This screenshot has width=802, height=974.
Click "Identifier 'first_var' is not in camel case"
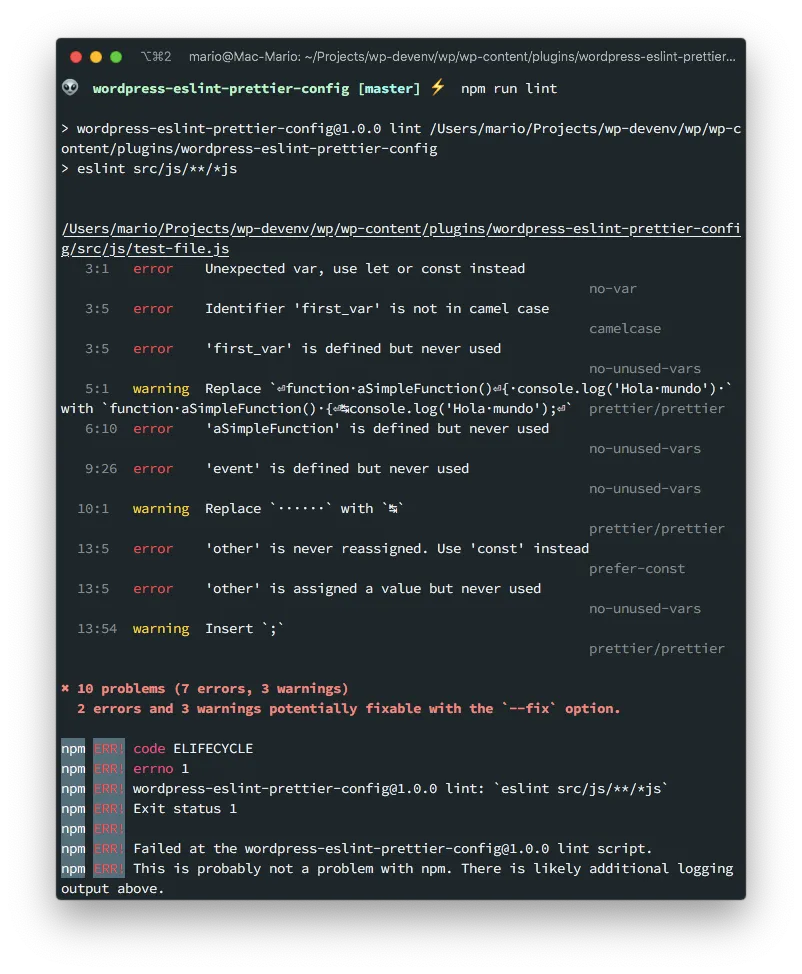[x=377, y=309]
